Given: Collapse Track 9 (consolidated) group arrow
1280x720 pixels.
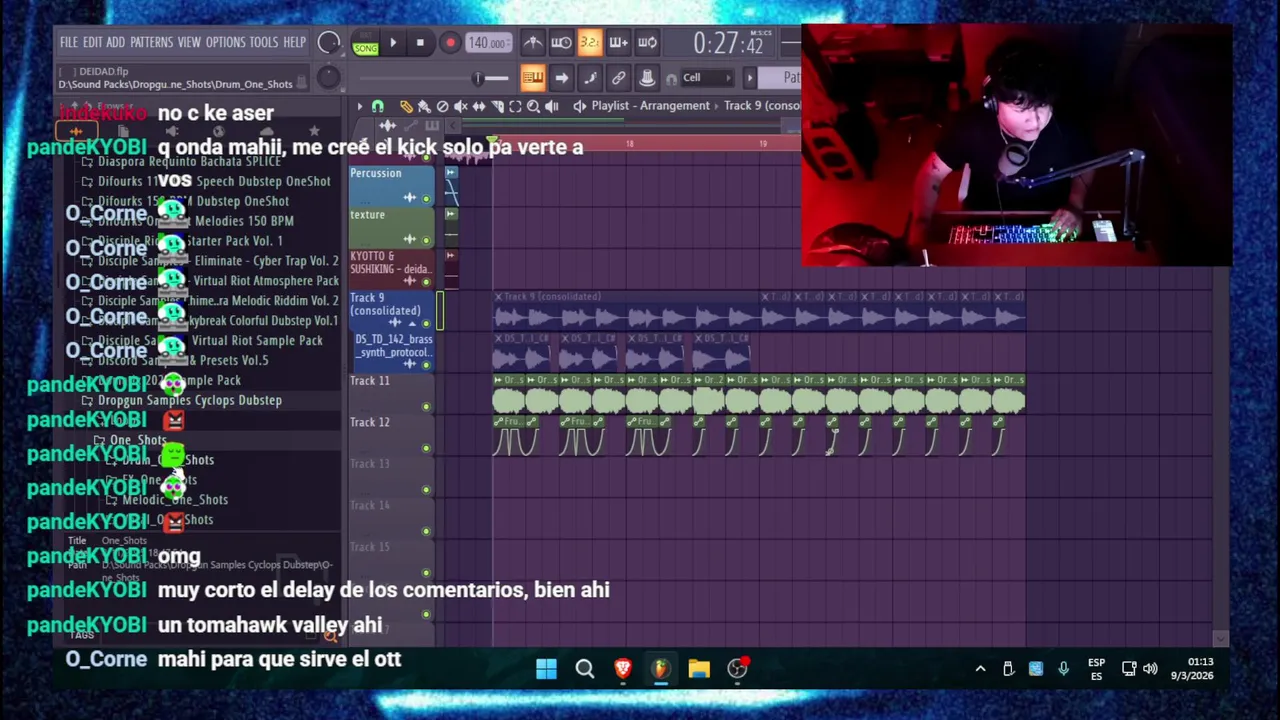Looking at the screenshot, I should click(x=411, y=323).
